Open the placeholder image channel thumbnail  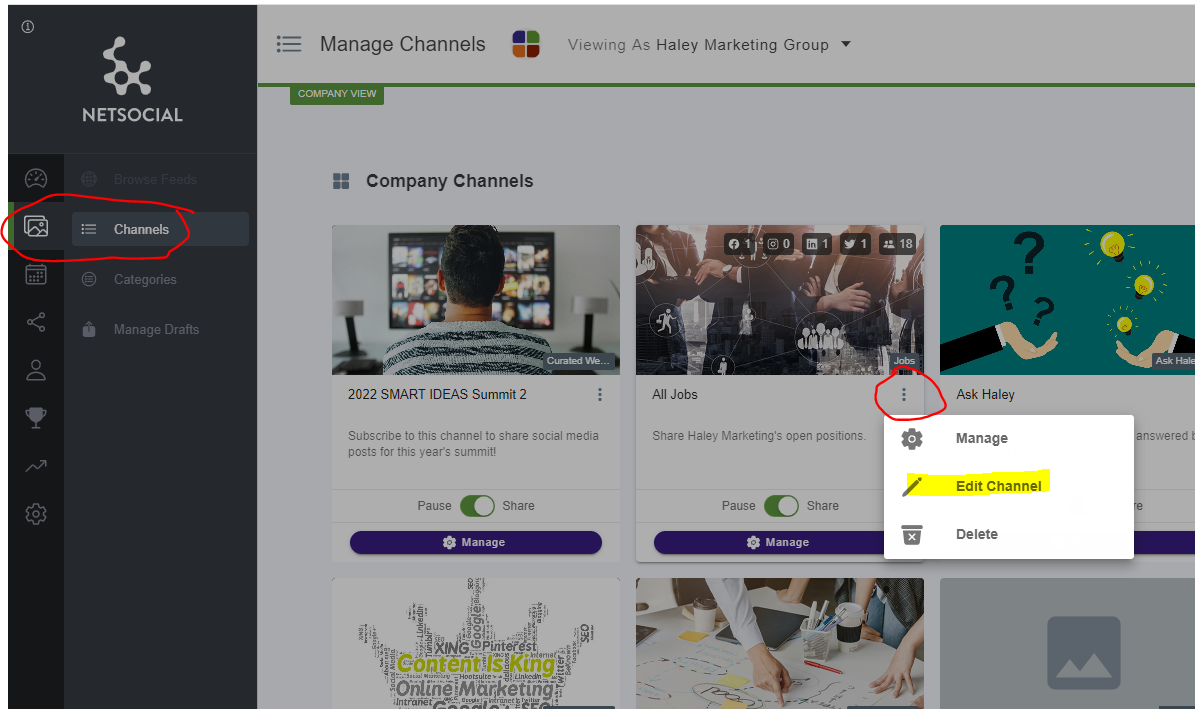(1067, 643)
